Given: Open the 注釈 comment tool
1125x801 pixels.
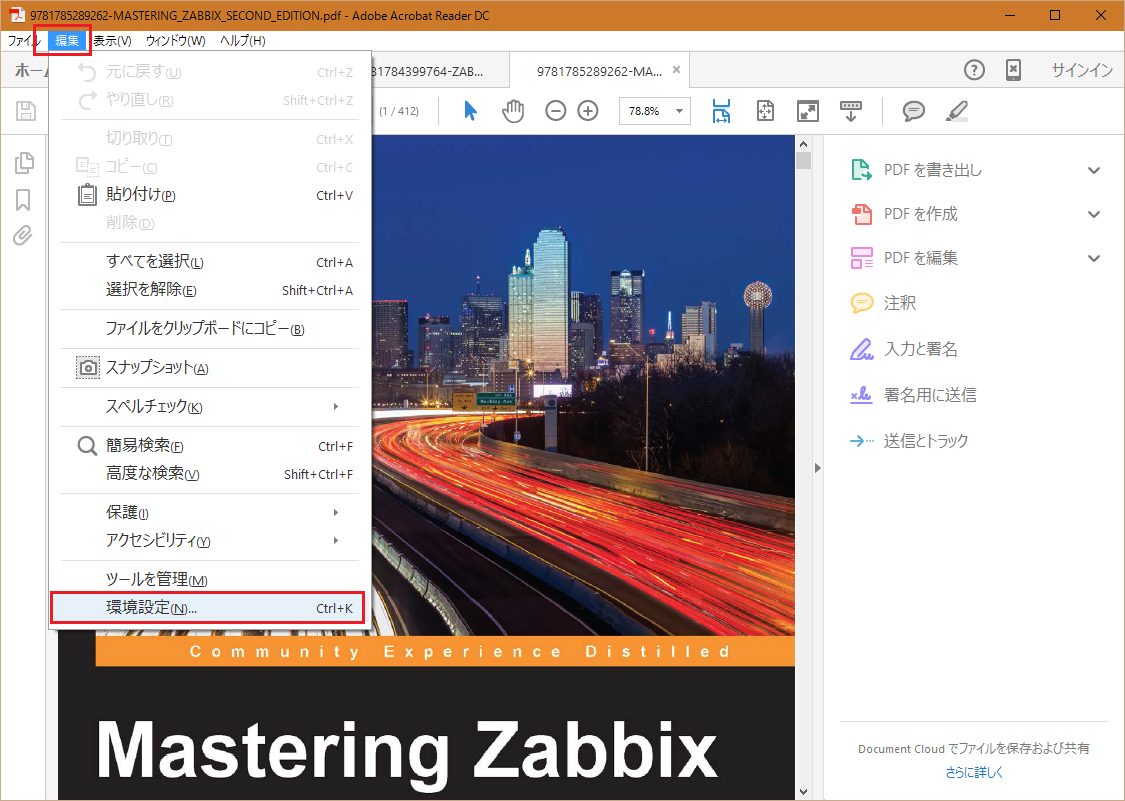Looking at the screenshot, I should click(900, 303).
